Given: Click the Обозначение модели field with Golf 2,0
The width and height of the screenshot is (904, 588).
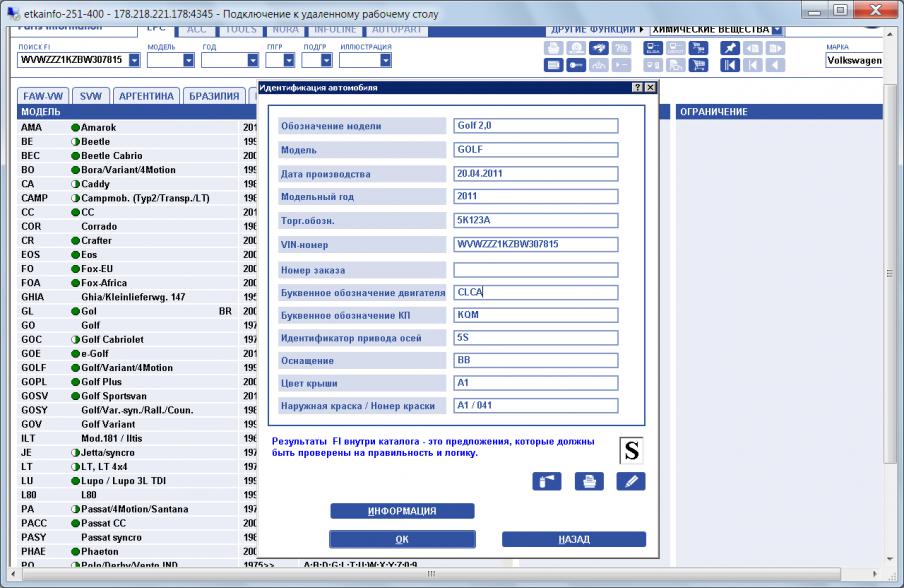Looking at the screenshot, I should point(536,126).
